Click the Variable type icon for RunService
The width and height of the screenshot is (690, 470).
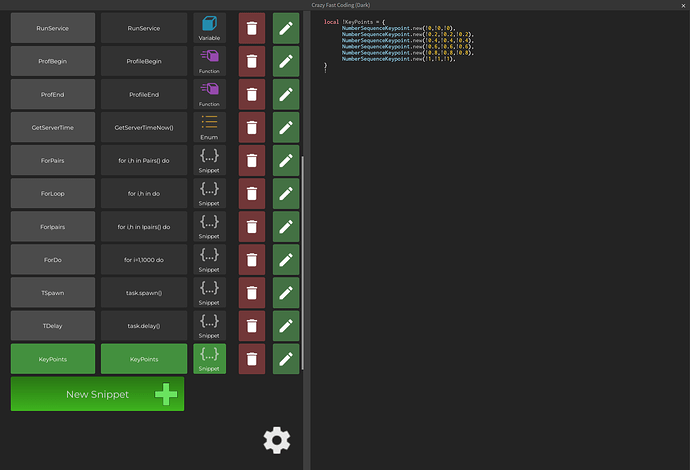[x=209, y=28]
